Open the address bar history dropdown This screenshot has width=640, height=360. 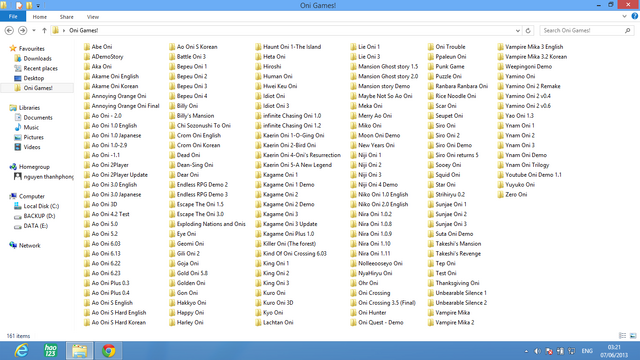(x=518, y=31)
